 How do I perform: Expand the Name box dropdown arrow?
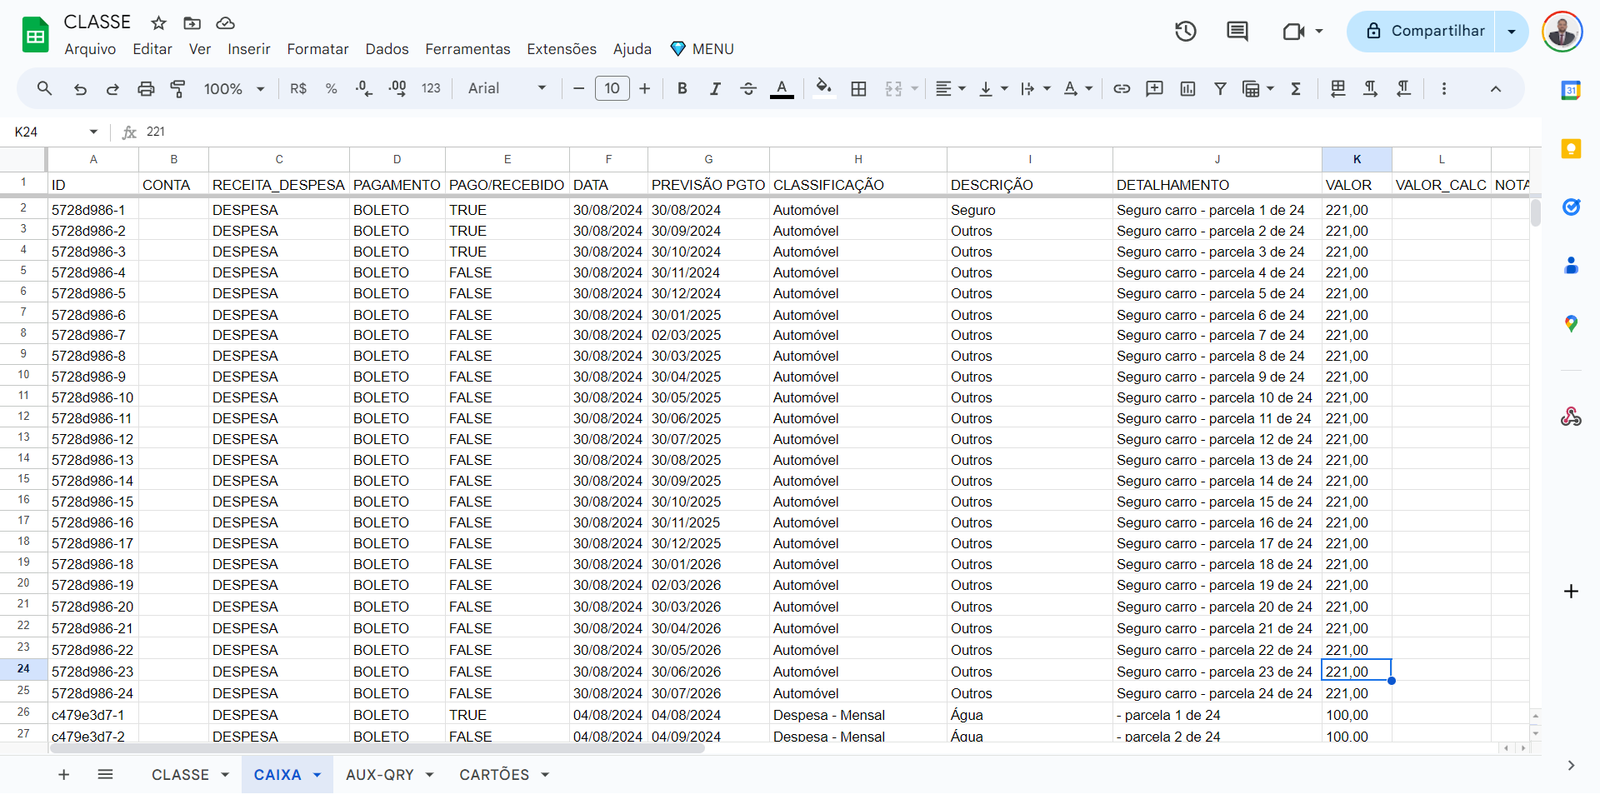point(93,132)
